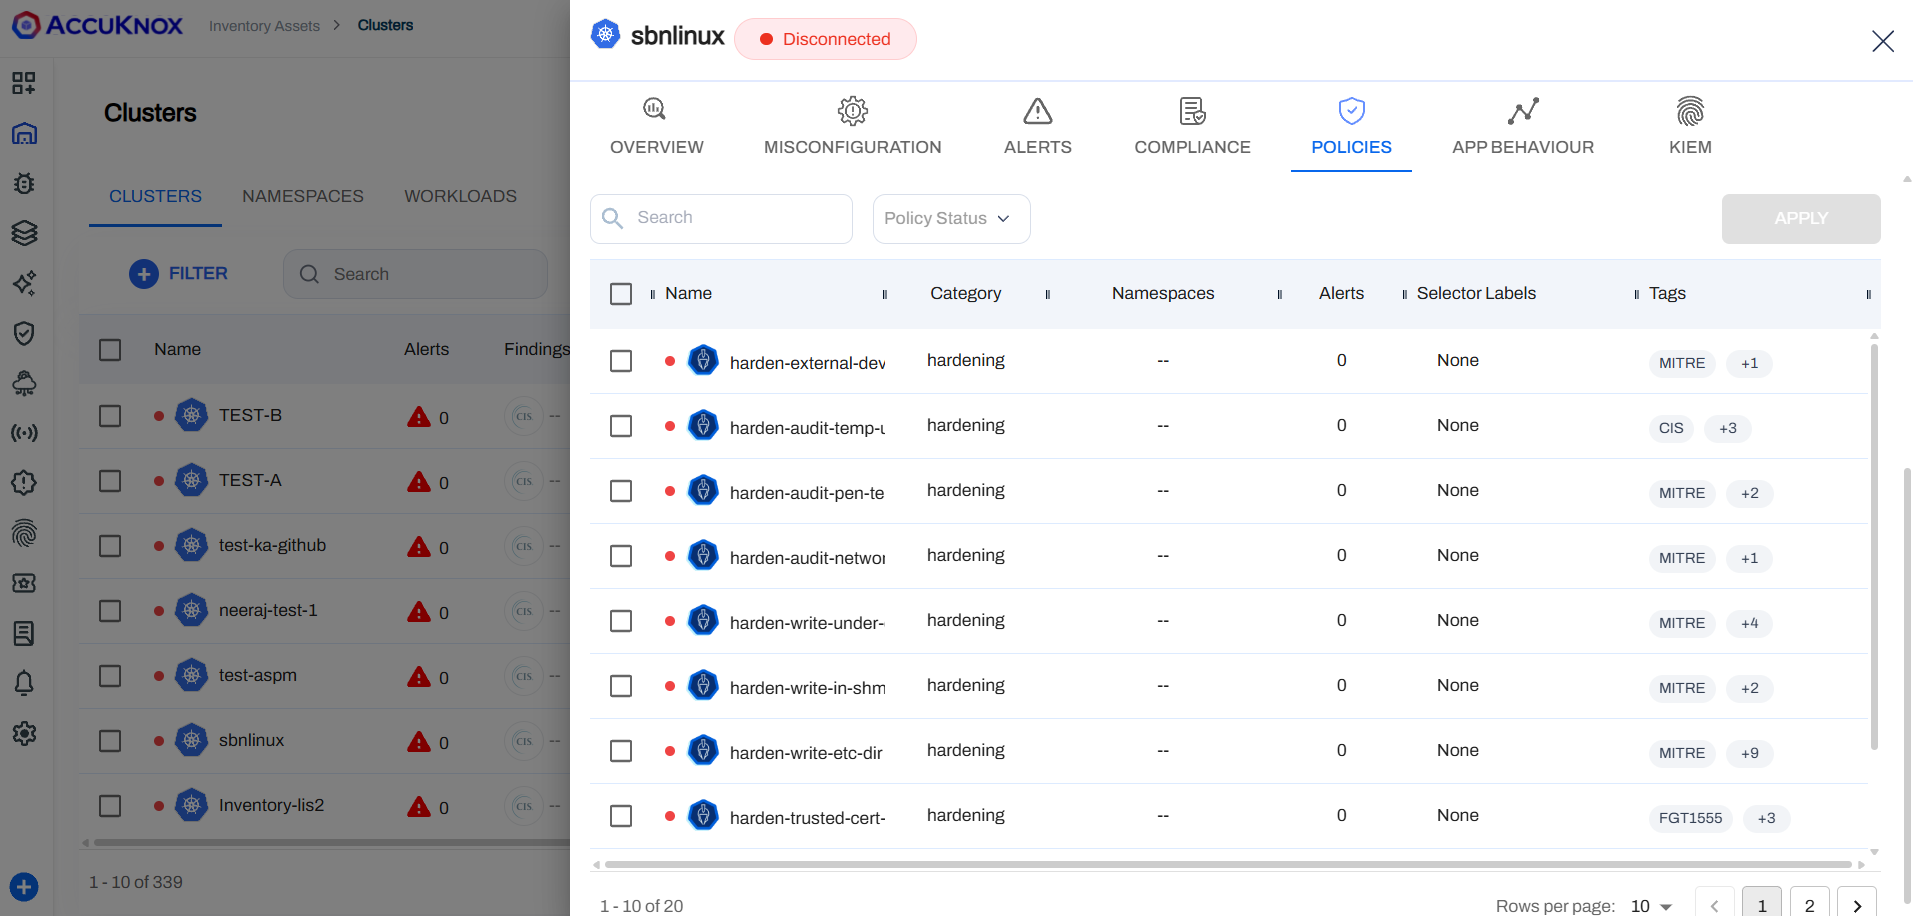This screenshot has height=916, width=1913.
Task: Click the search magnifier icon in policies
Action: pyautogui.click(x=613, y=218)
